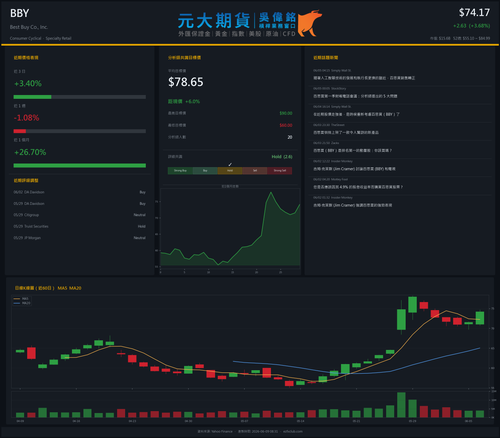500x438 pixels.
Task: Click the analyst count value 20
Action: click(290, 137)
